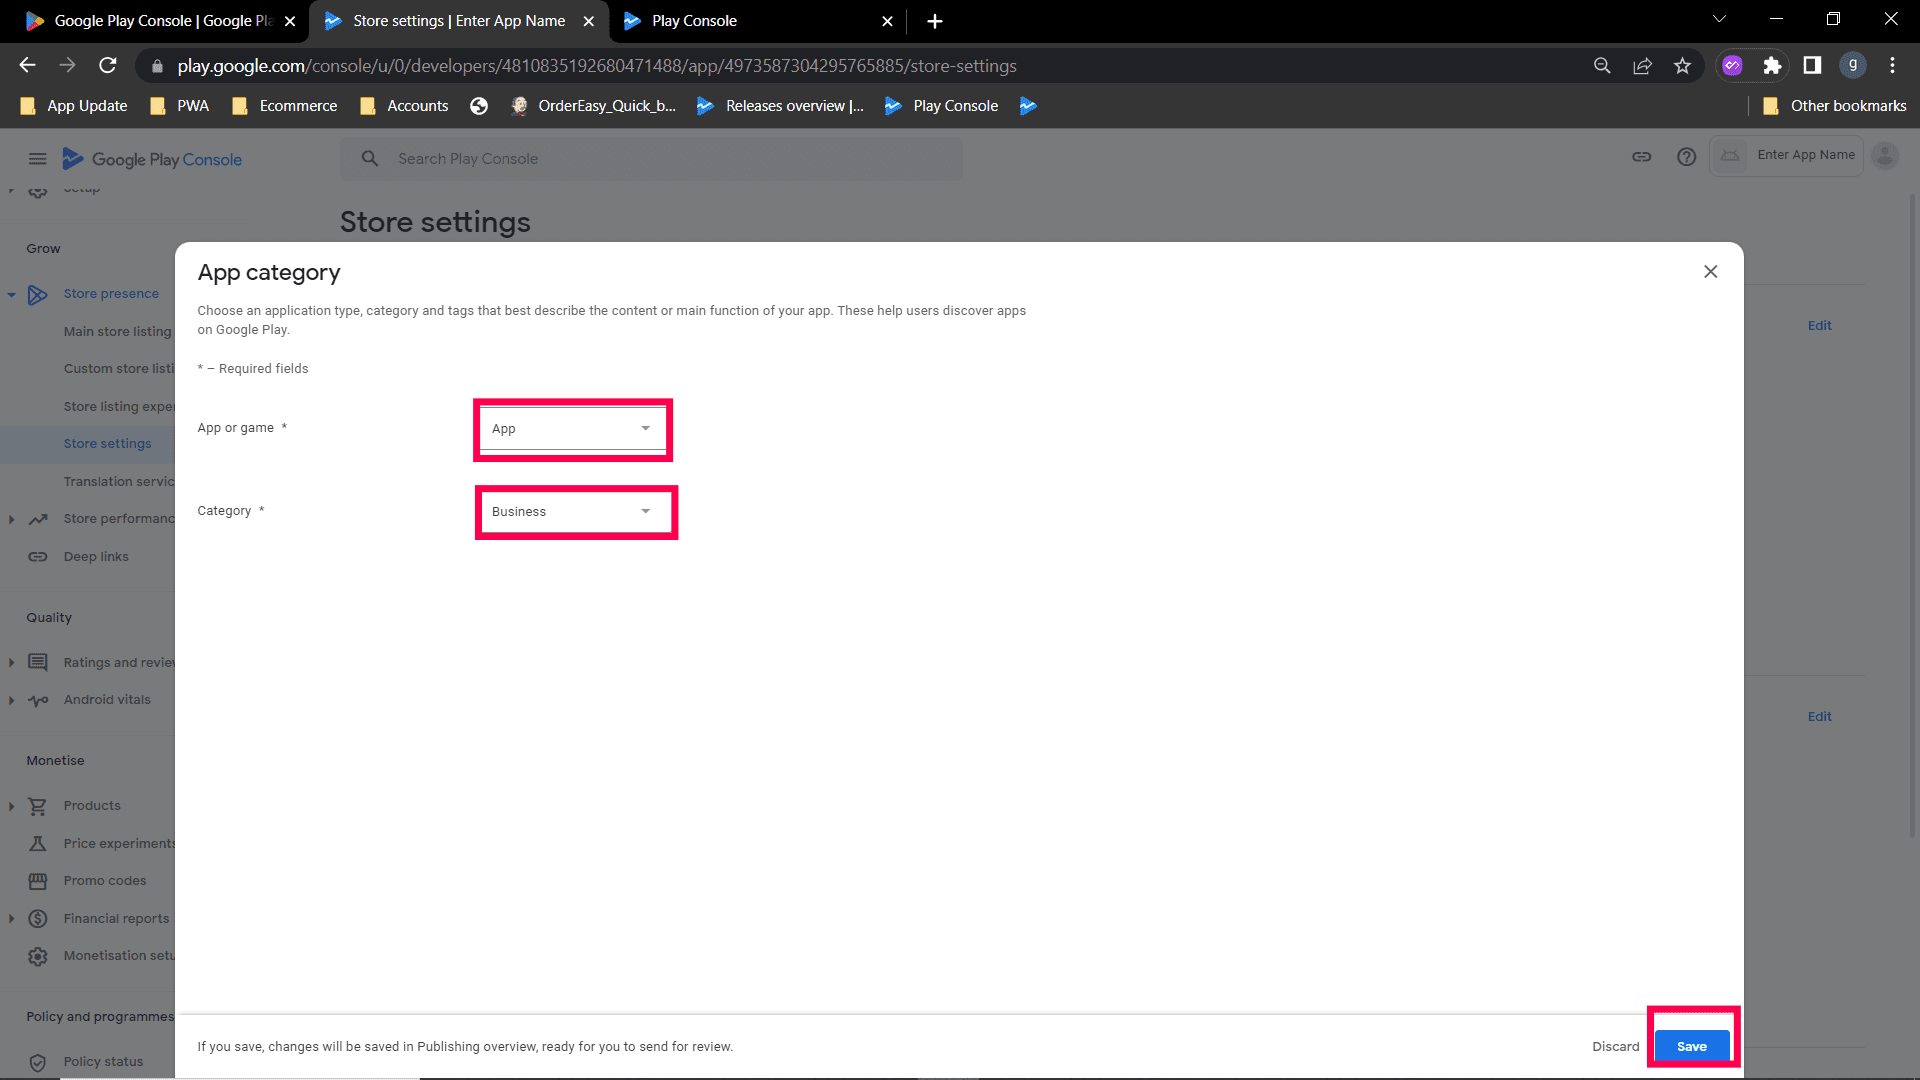1920x1080 pixels.
Task: Open the App or game dropdown
Action: click(x=572, y=429)
